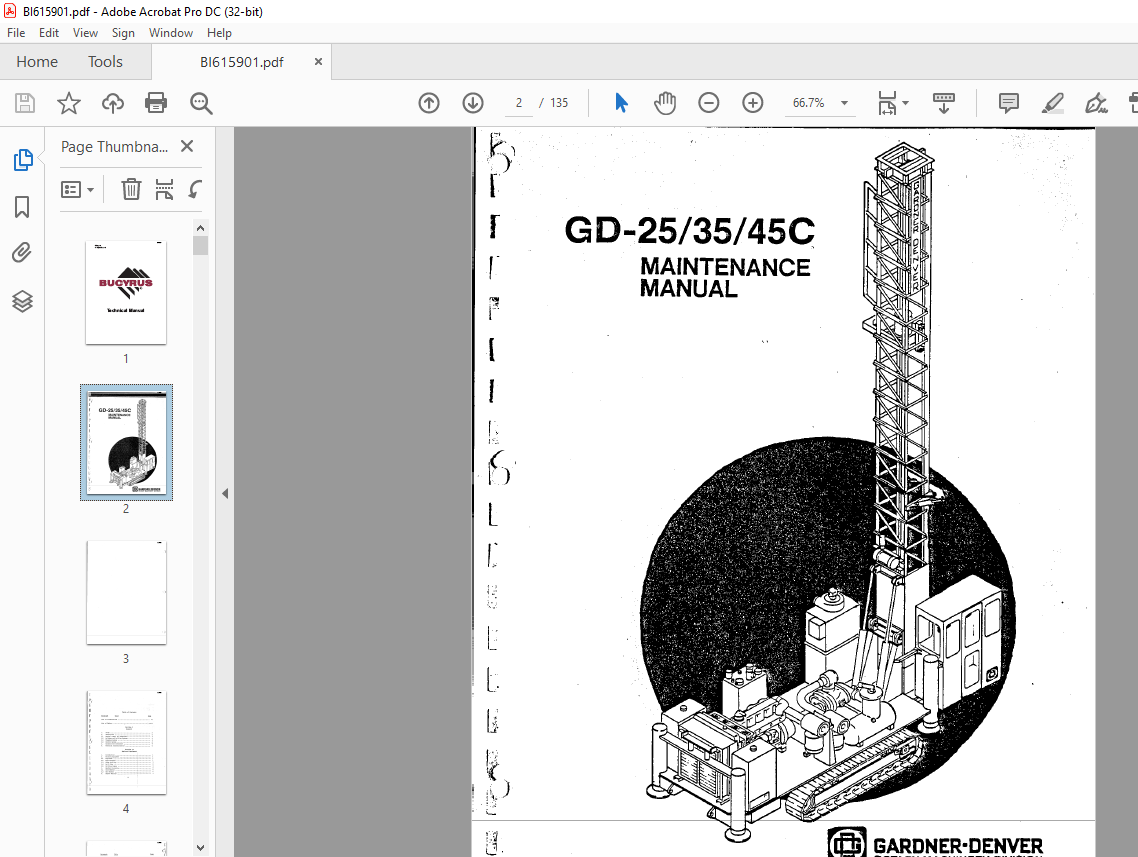This screenshot has height=857, width=1138.
Task: Click the thumbnails scrollbar thumb
Action: tap(201, 245)
